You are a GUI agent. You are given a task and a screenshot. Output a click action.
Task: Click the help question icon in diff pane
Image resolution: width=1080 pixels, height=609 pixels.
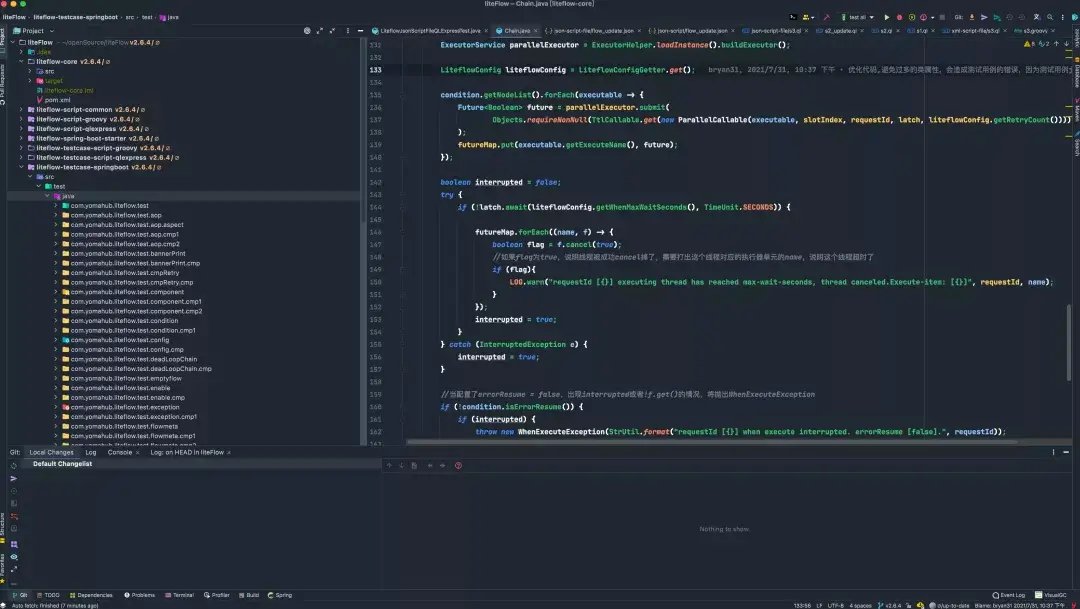tap(458, 466)
